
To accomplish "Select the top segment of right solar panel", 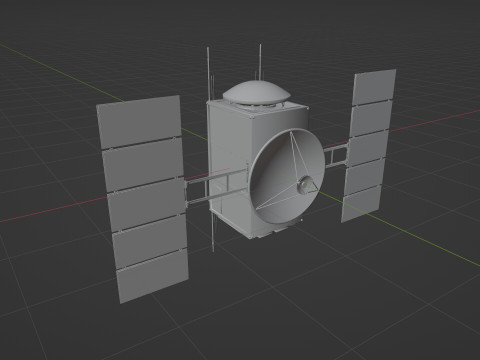I will pos(374,88).
